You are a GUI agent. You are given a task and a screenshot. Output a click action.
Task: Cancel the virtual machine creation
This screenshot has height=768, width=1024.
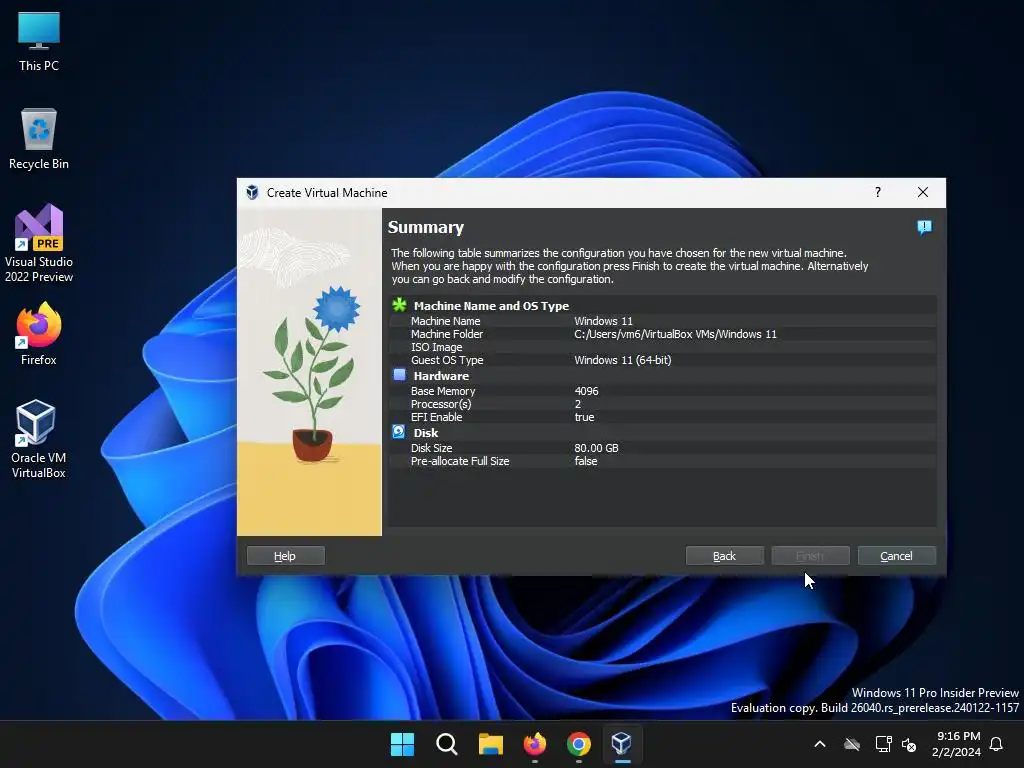point(897,556)
